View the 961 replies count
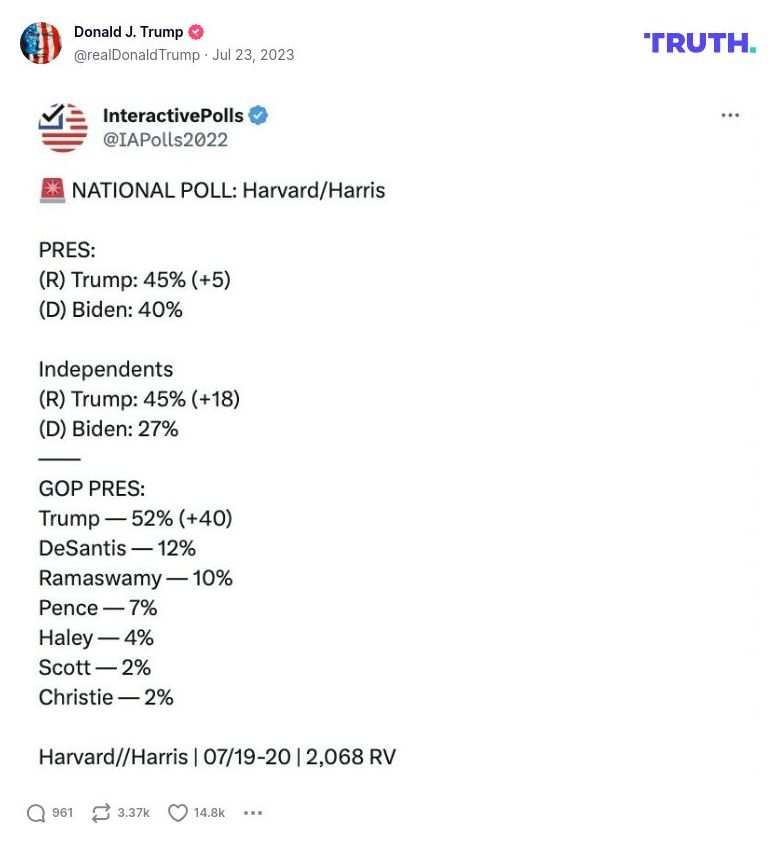The width and height of the screenshot is (777, 844). point(63,813)
